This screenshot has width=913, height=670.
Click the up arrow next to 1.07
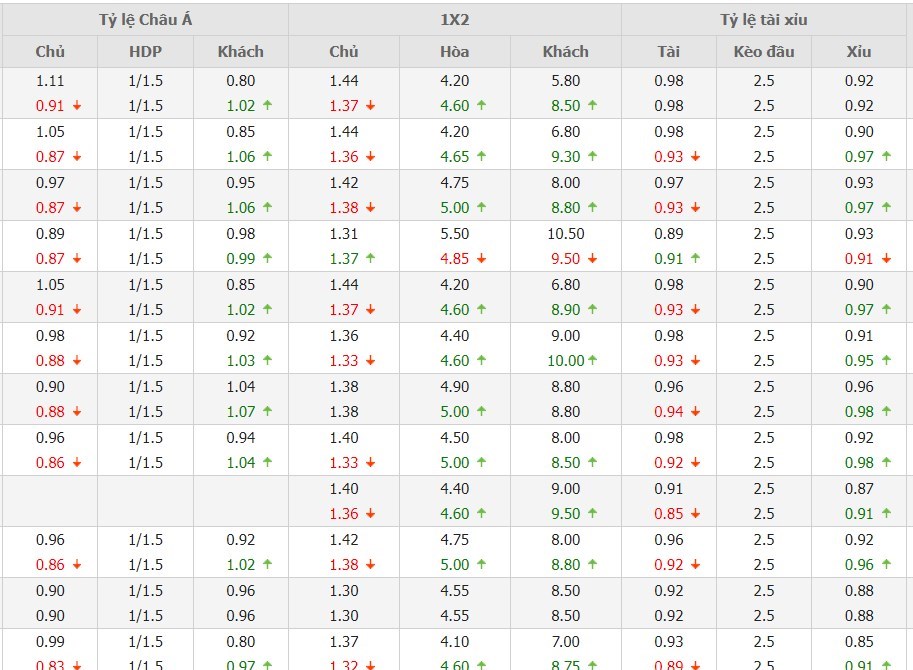click(x=267, y=412)
